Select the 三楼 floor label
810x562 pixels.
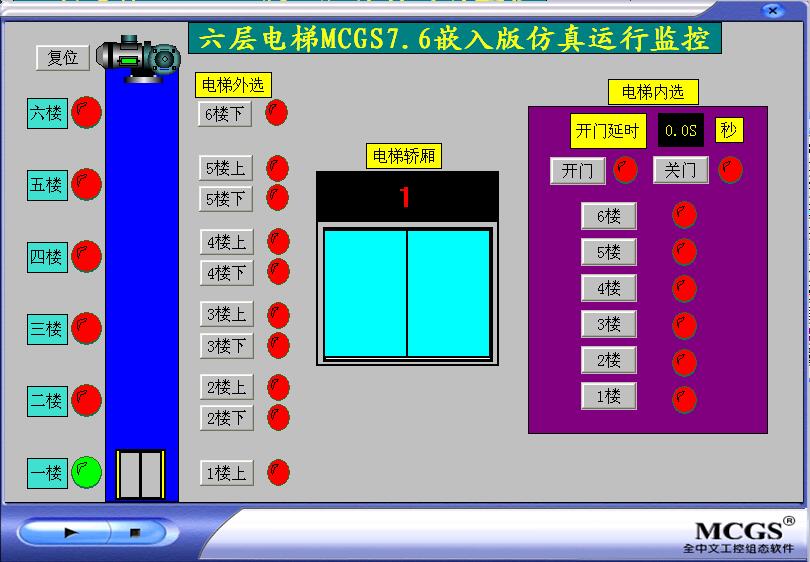[47, 329]
